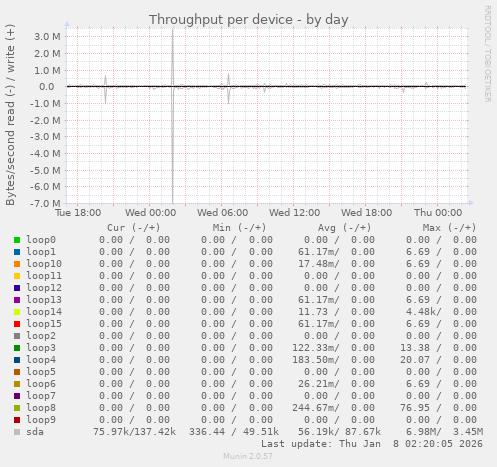Select the loop3 legend label
Screen dimensions: 497x467
41,348
